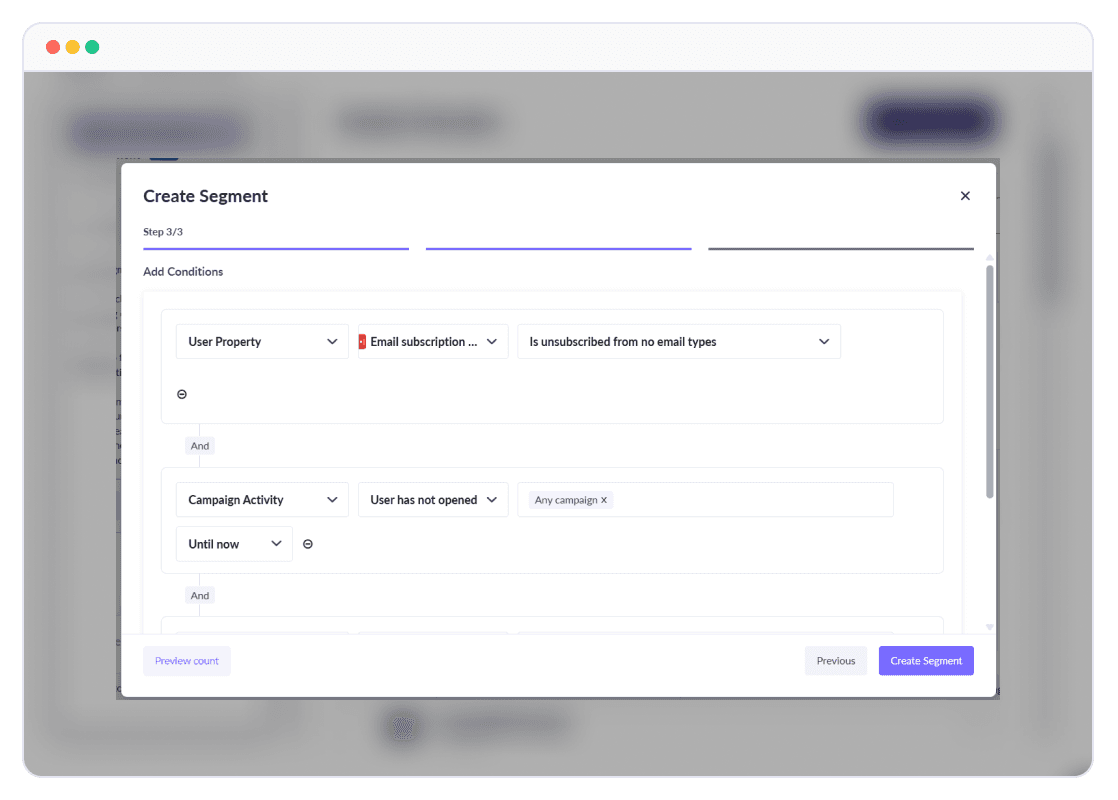The height and width of the screenshot is (800, 1118).
Task: Toggle the first And operator
Action: coord(200,446)
